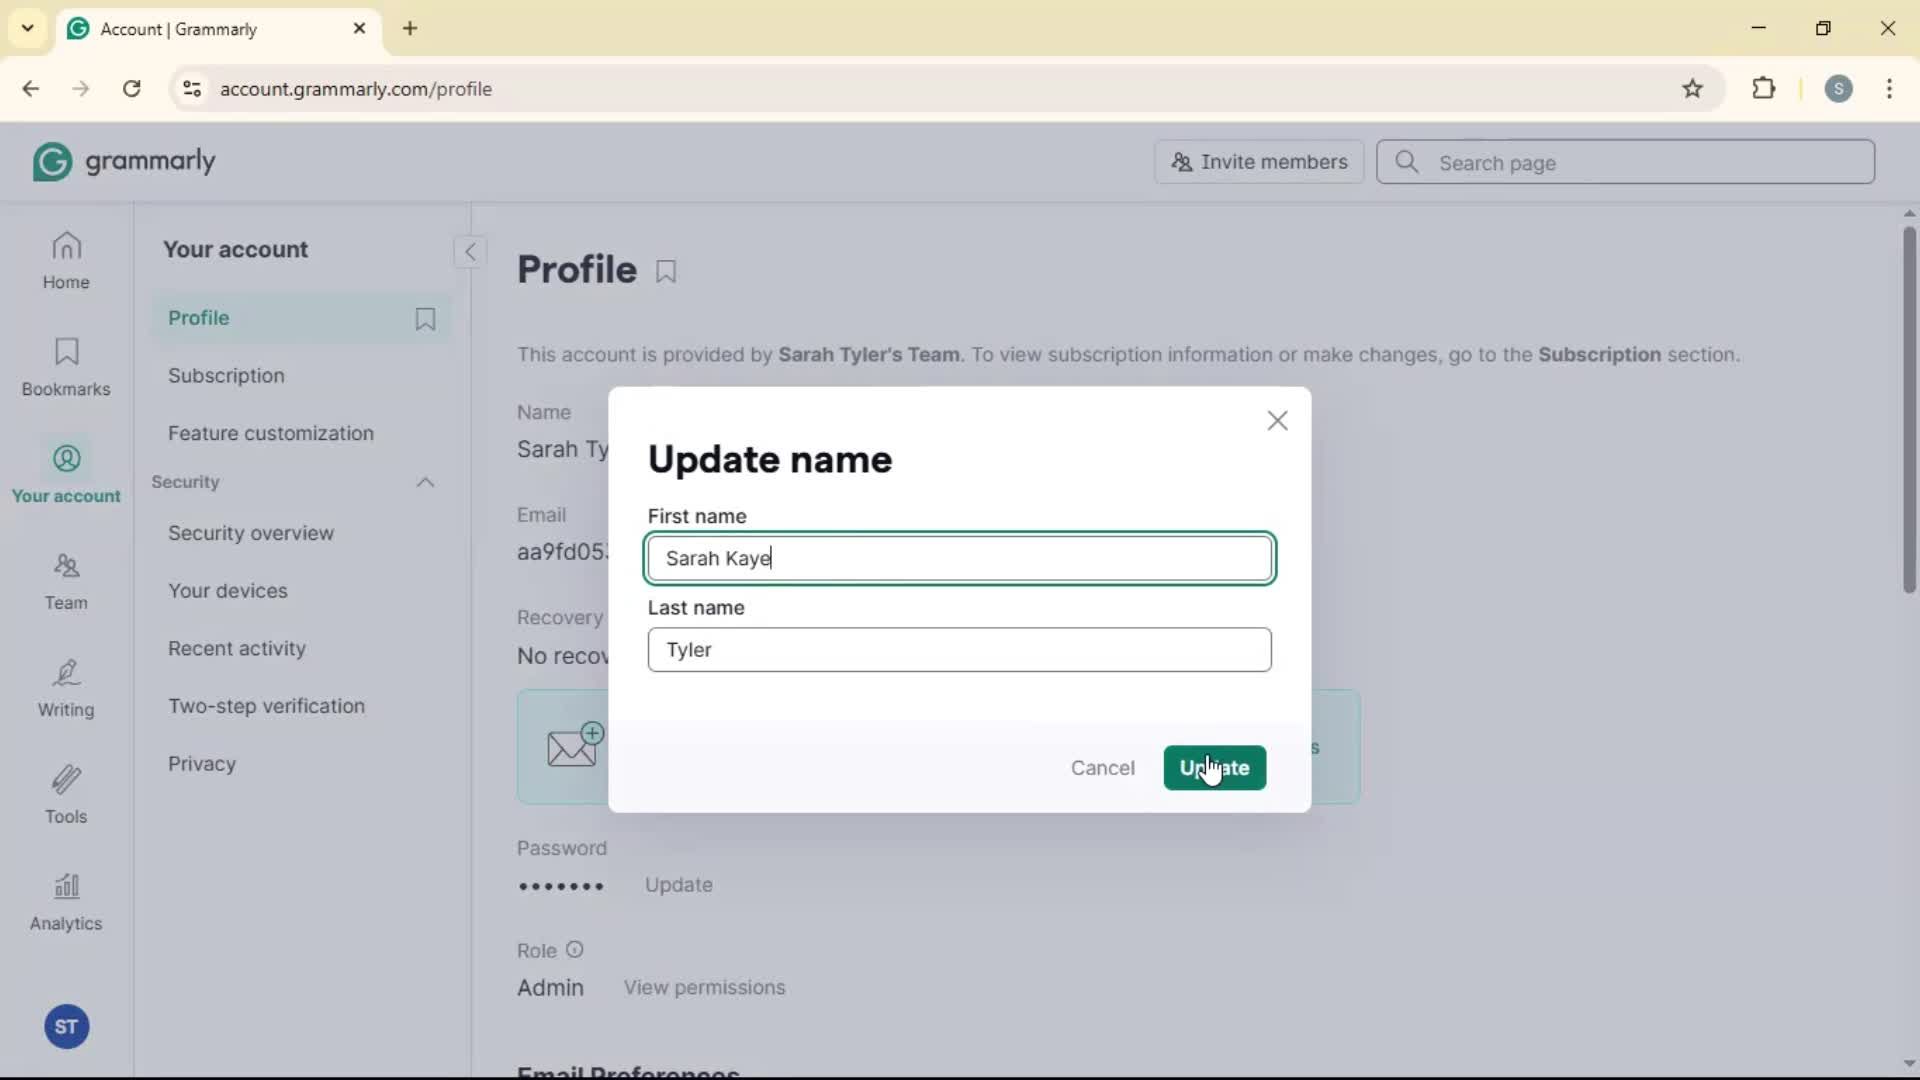The height and width of the screenshot is (1080, 1920).
Task: Toggle bookmark next to Profile heading
Action: [x=666, y=271]
